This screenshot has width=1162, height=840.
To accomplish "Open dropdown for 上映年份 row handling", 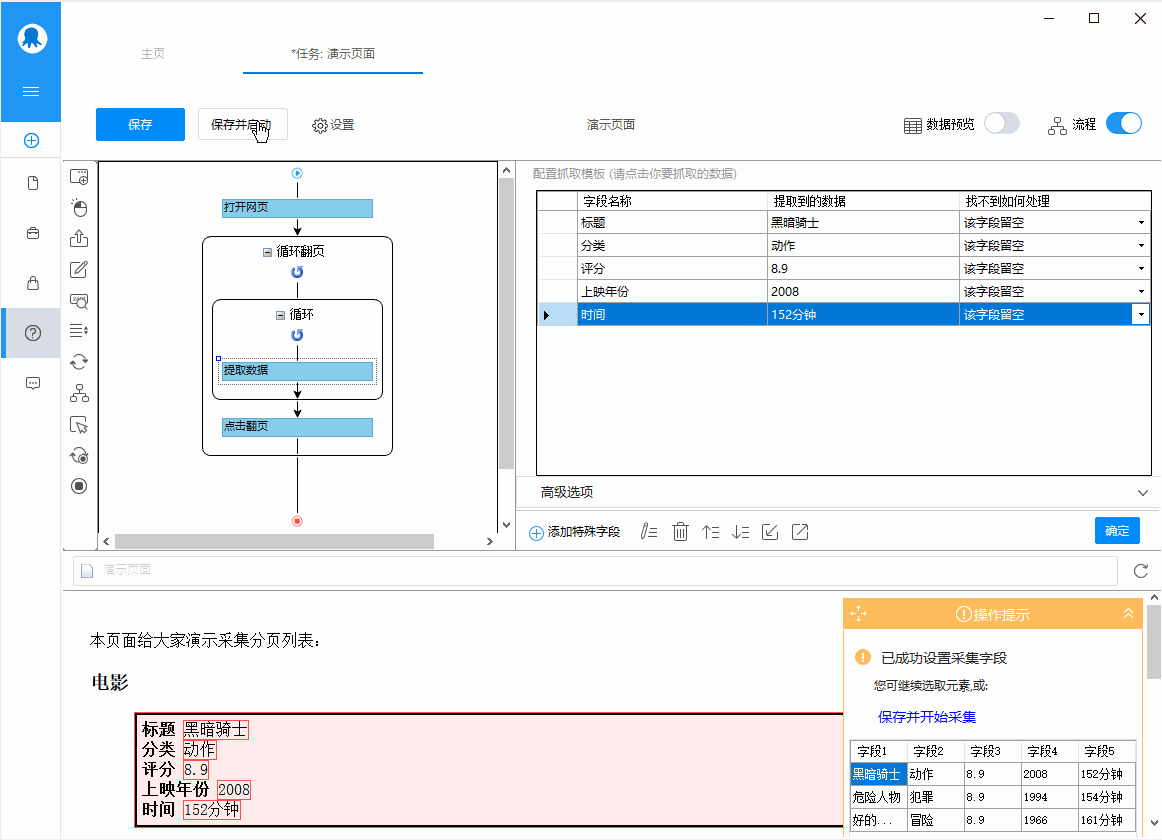I will pyautogui.click(x=1141, y=291).
